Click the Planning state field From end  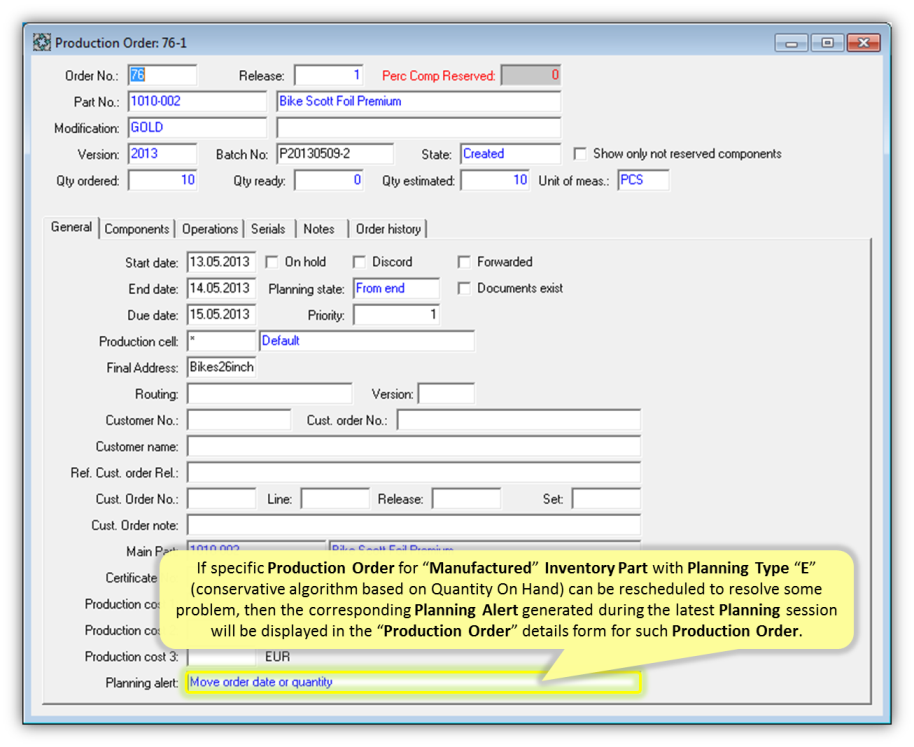tap(396, 288)
